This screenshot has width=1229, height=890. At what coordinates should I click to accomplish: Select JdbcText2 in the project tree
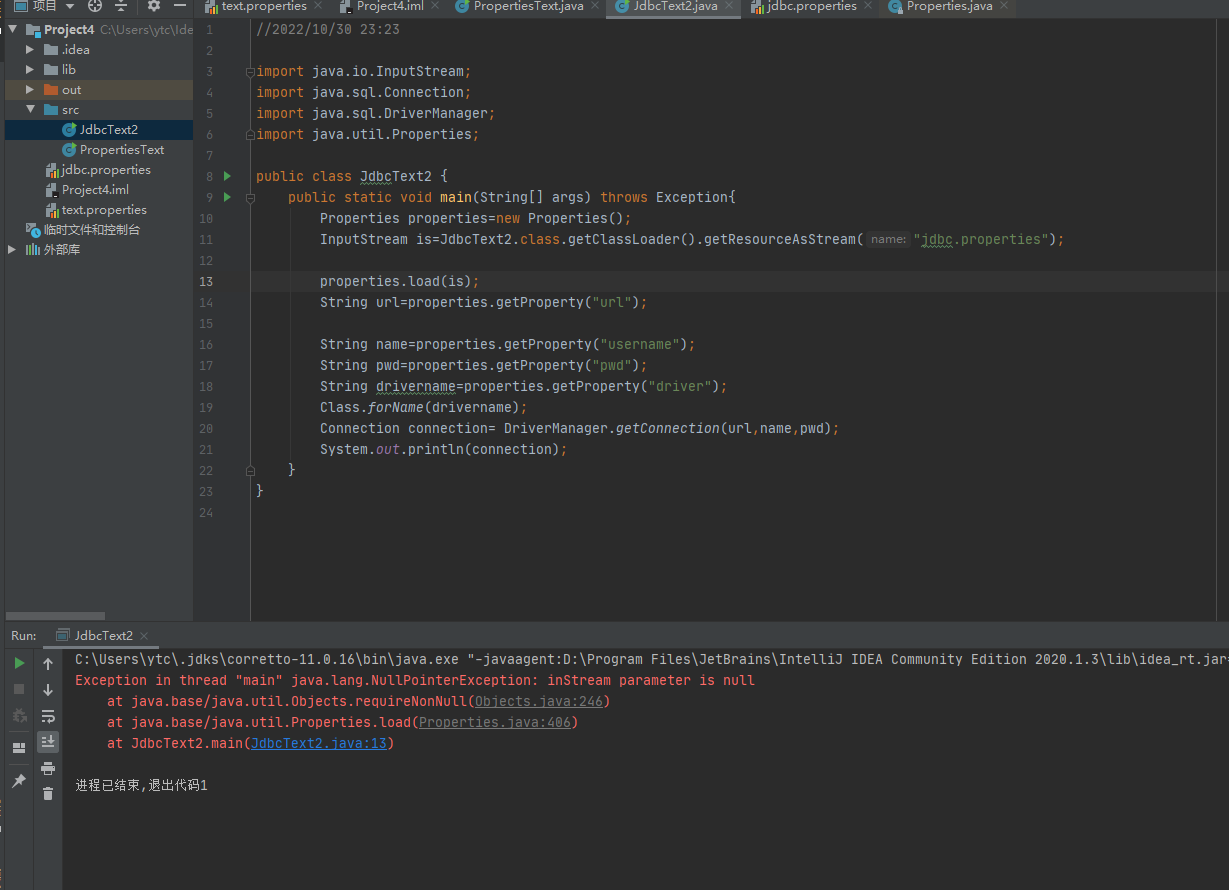pyautogui.click(x=99, y=130)
